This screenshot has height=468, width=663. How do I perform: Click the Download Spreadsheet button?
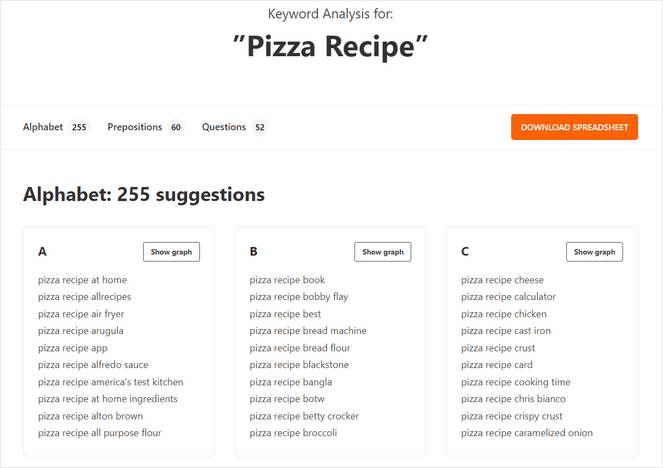[x=574, y=127]
